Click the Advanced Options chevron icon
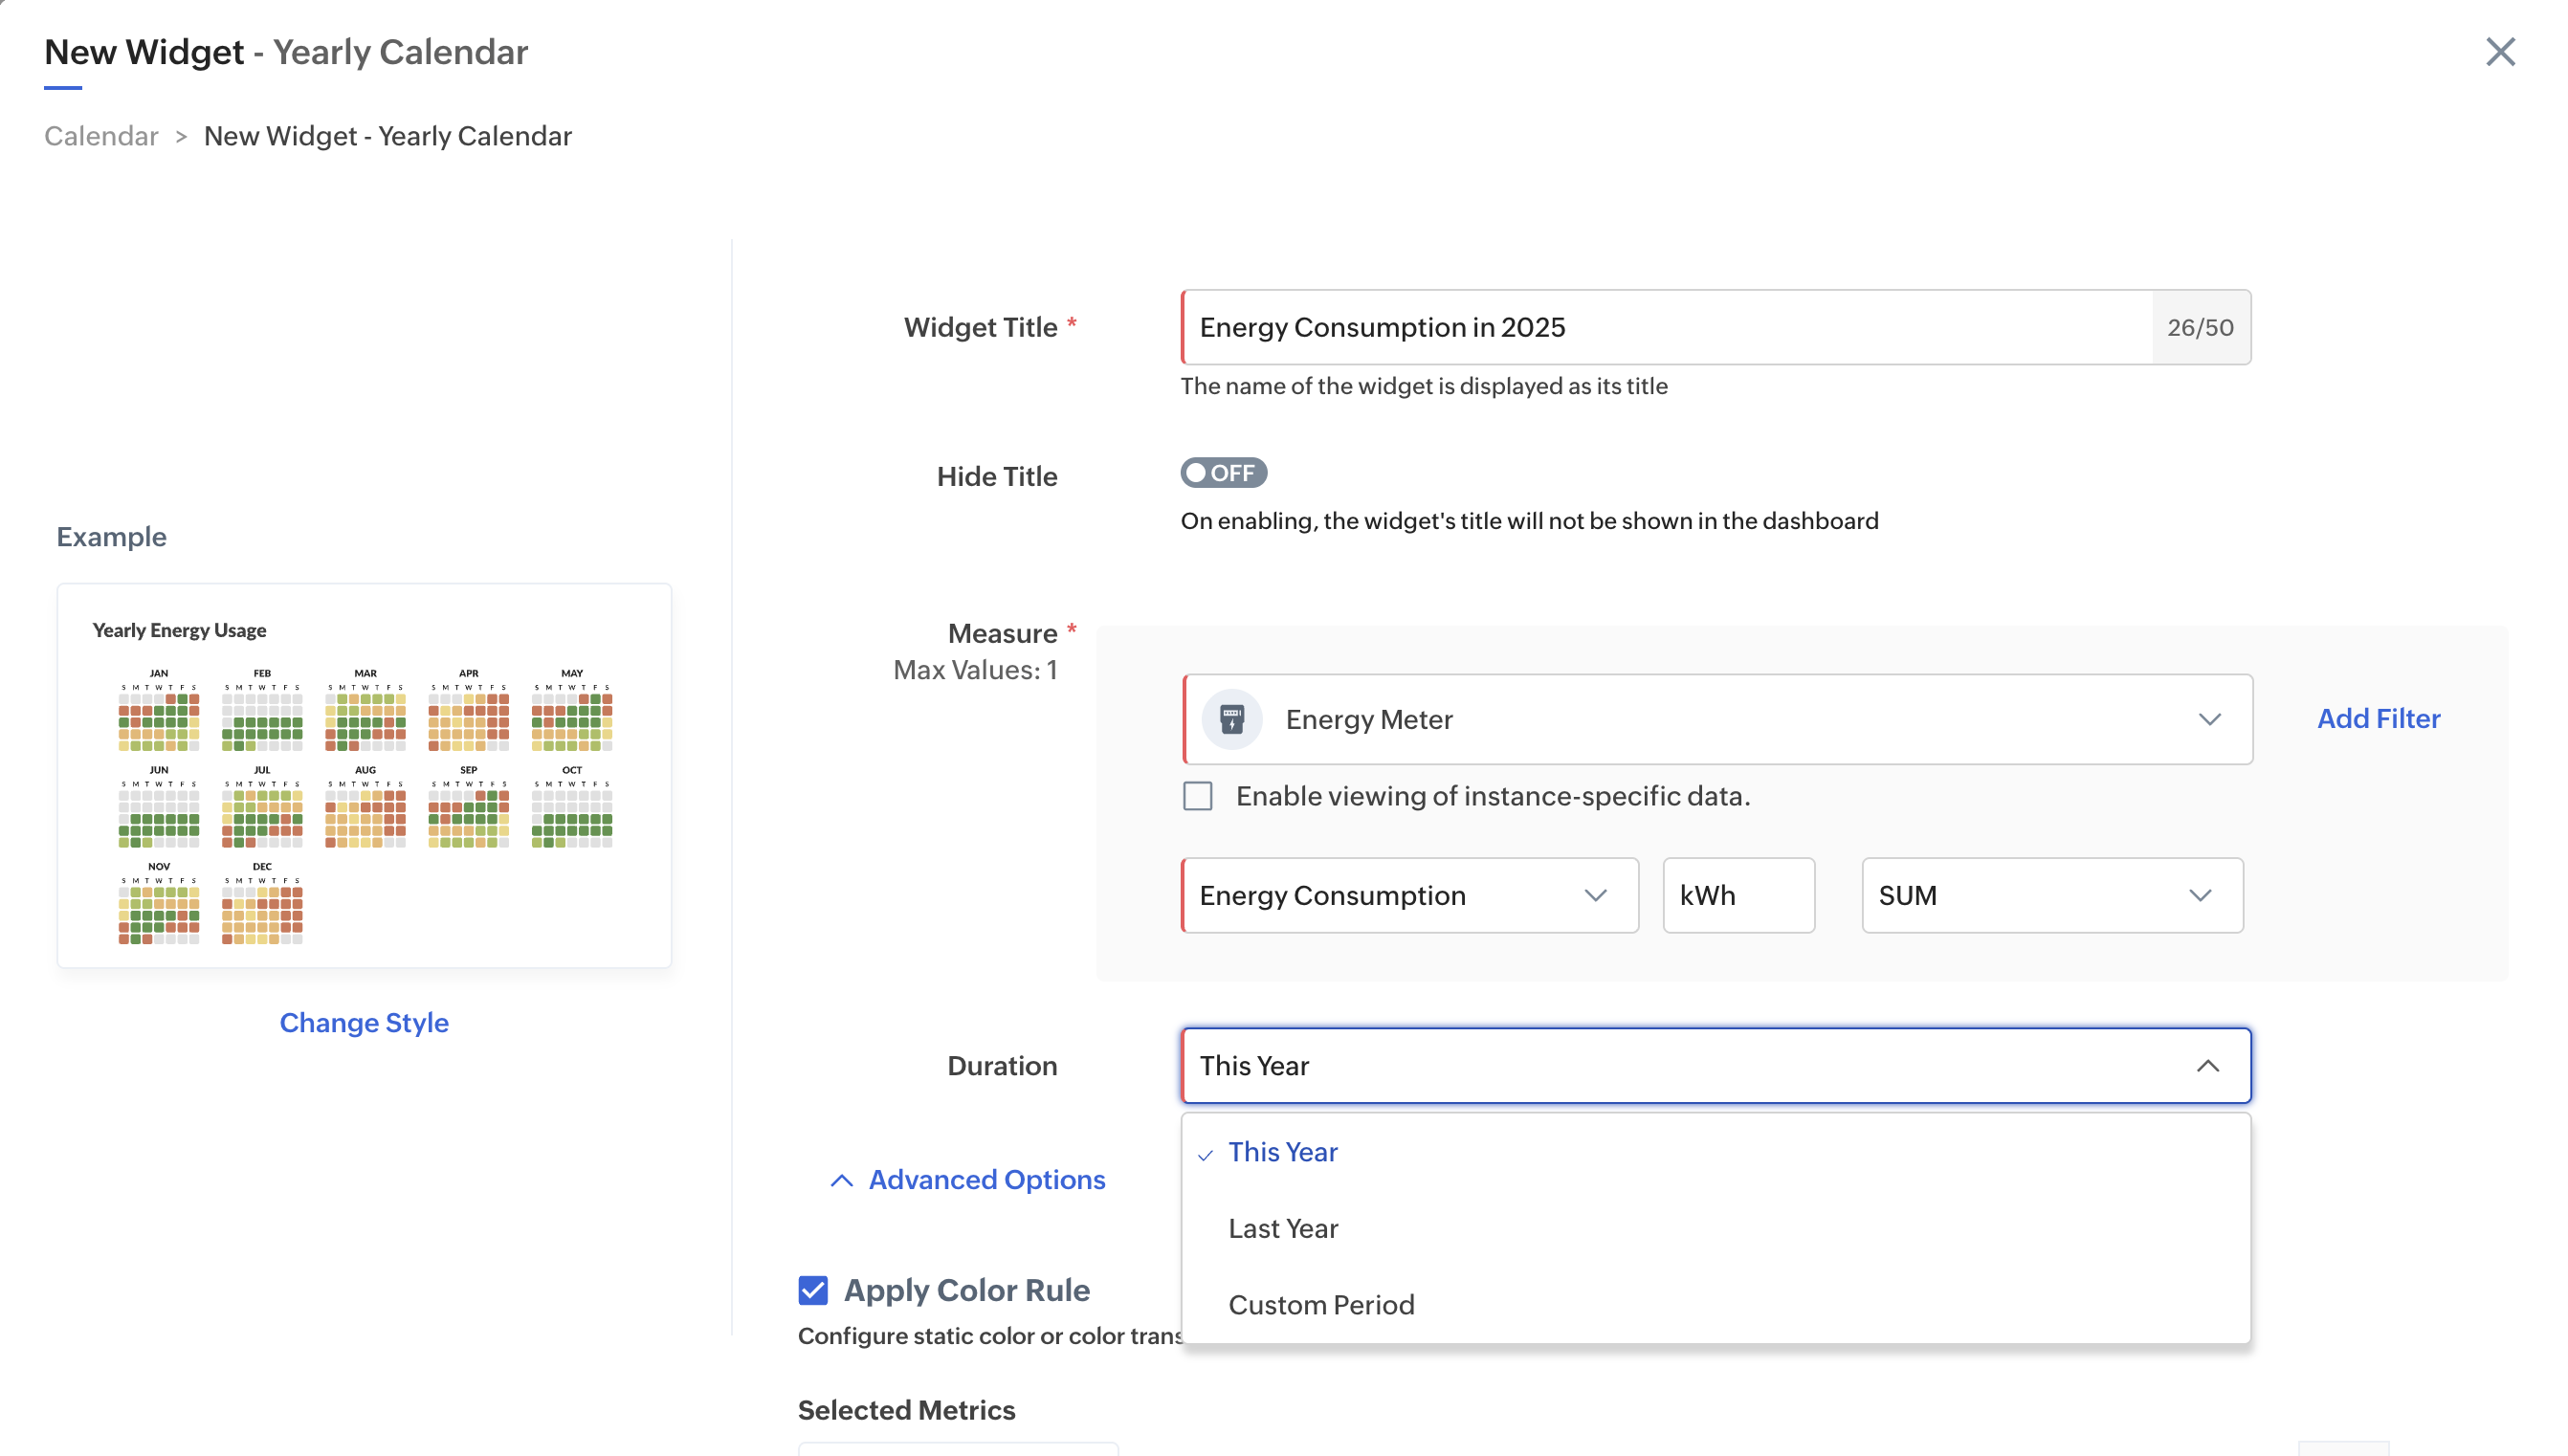Screen dimensions: 2568x1456 click(842, 1180)
